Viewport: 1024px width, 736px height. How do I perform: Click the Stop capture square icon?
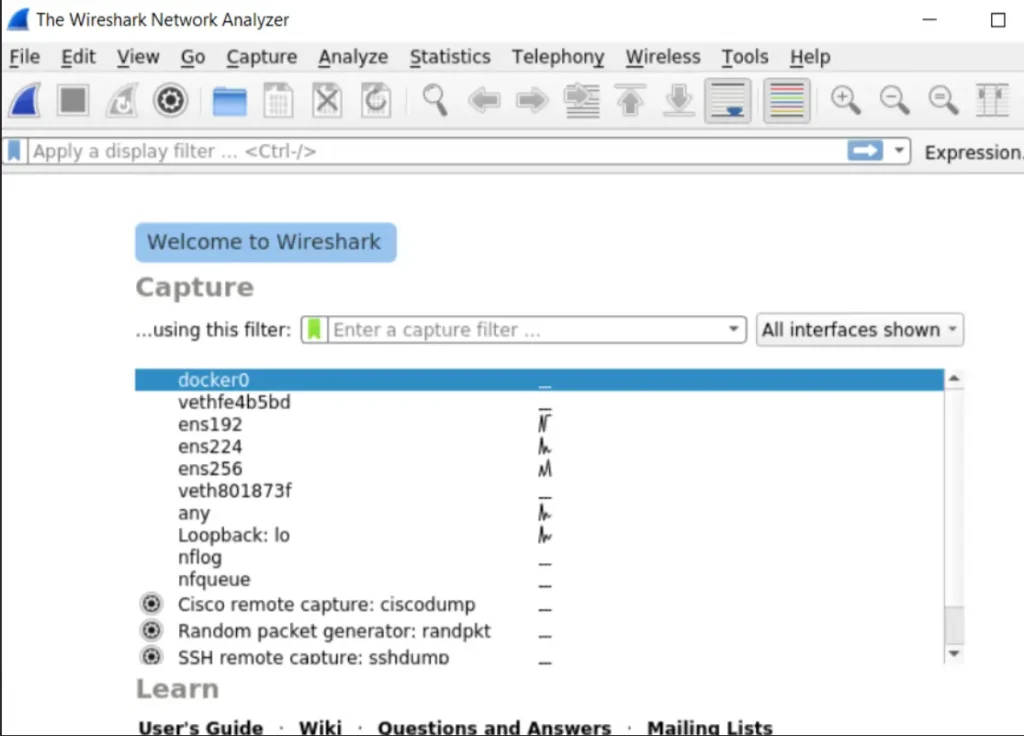(x=72, y=101)
